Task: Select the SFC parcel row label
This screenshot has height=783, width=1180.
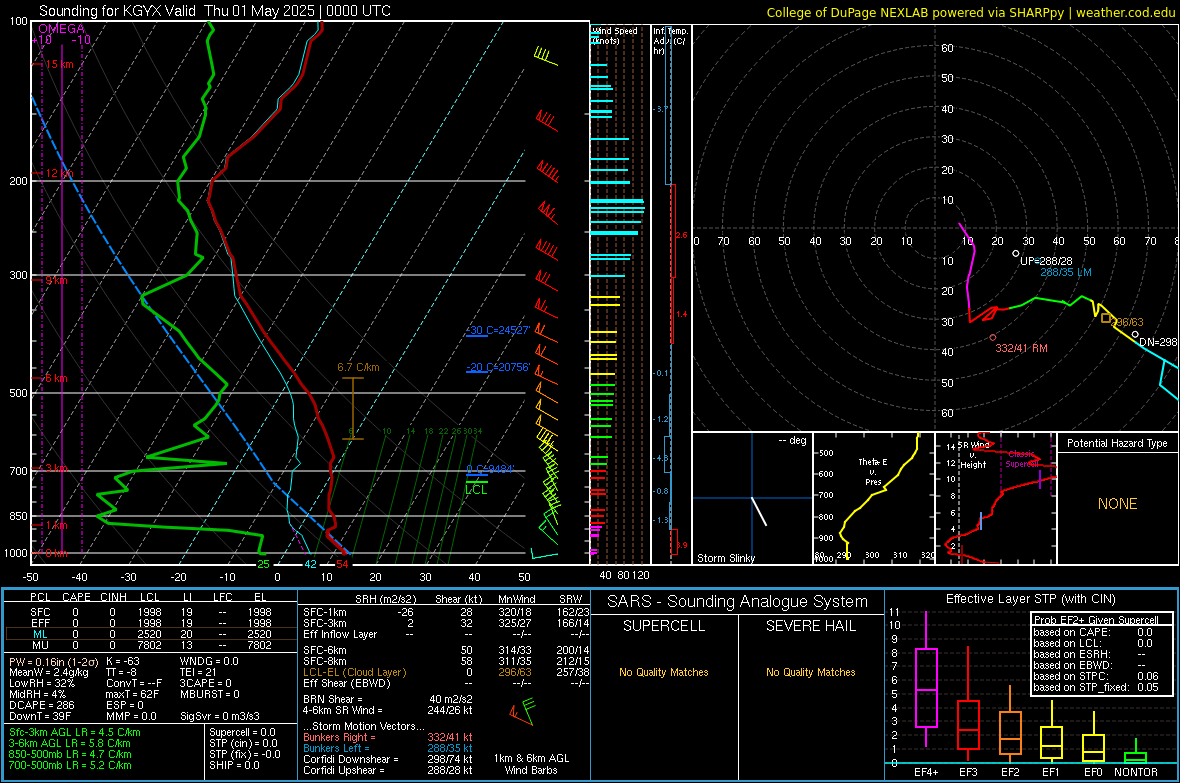Action: (40, 612)
